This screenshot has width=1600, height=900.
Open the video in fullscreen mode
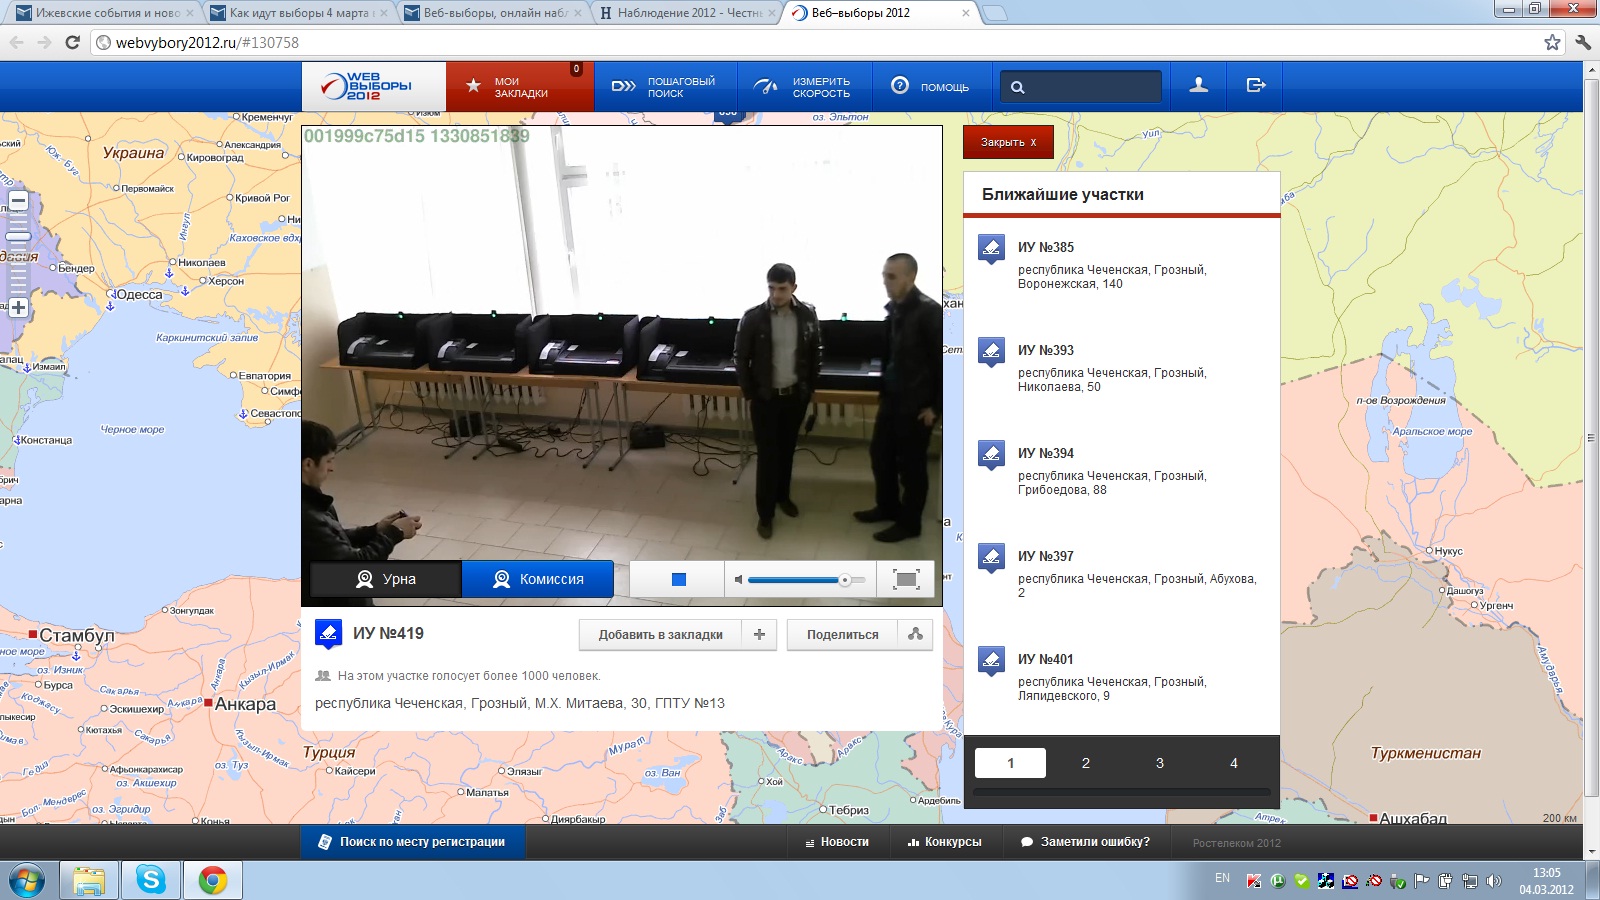905,579
